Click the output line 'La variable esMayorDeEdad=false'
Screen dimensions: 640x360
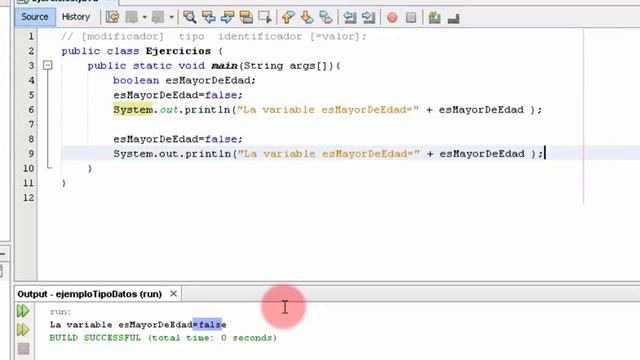(x=138, y=325)
